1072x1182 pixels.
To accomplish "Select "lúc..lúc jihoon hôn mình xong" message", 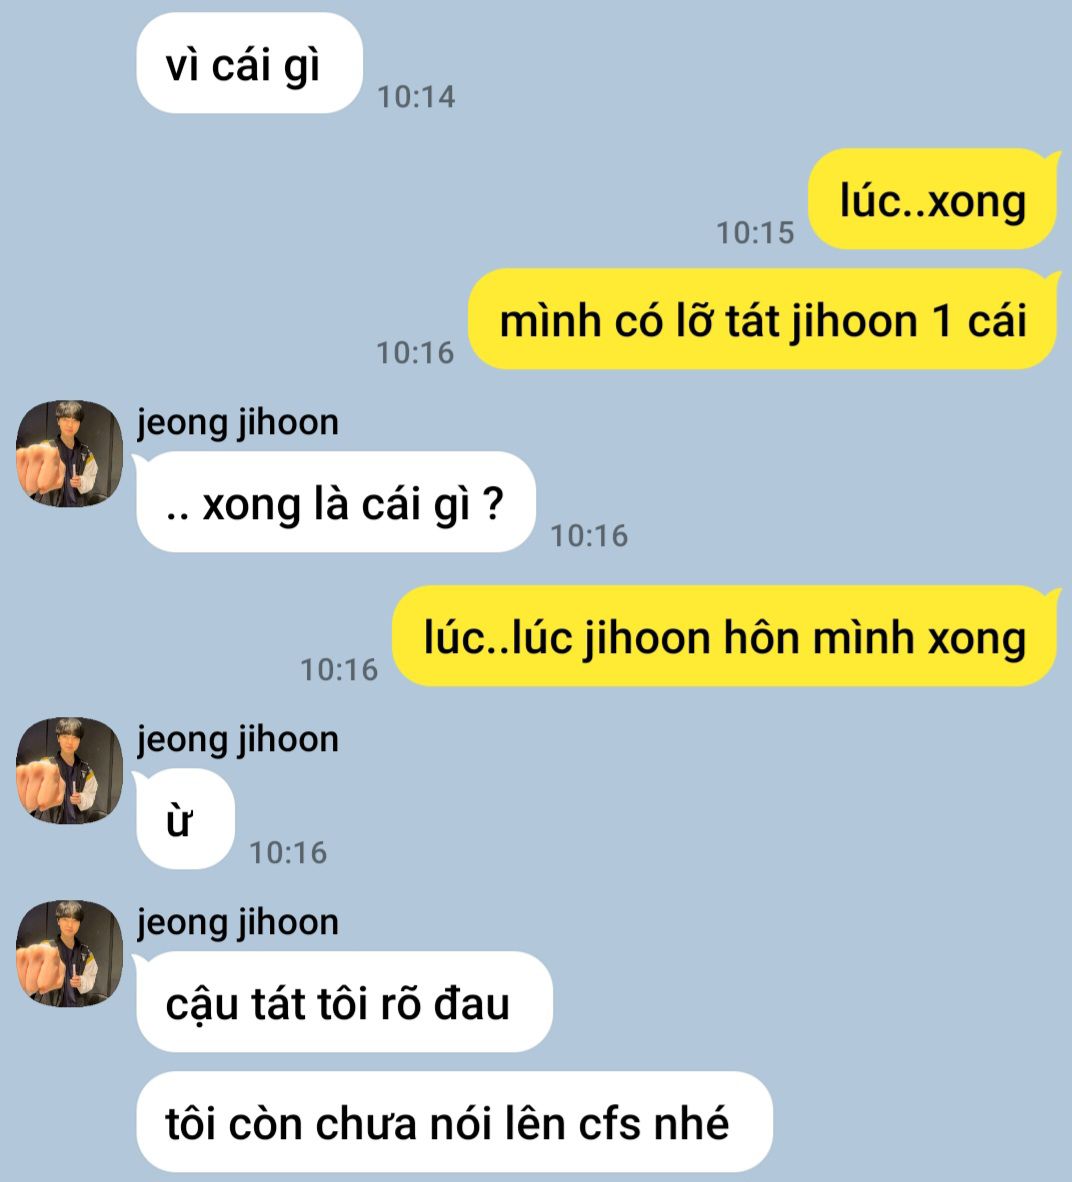I will click(725, 636).
